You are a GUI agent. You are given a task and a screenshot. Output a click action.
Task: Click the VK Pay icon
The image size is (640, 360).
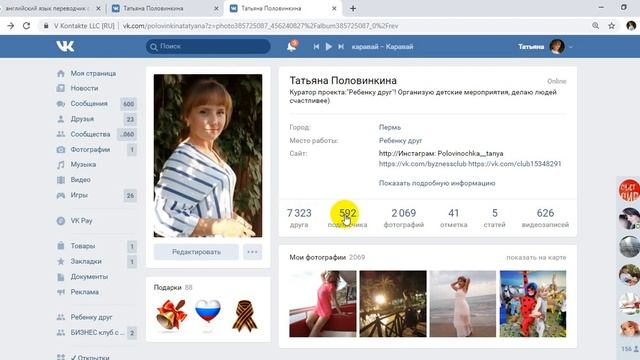click(61, 221)
